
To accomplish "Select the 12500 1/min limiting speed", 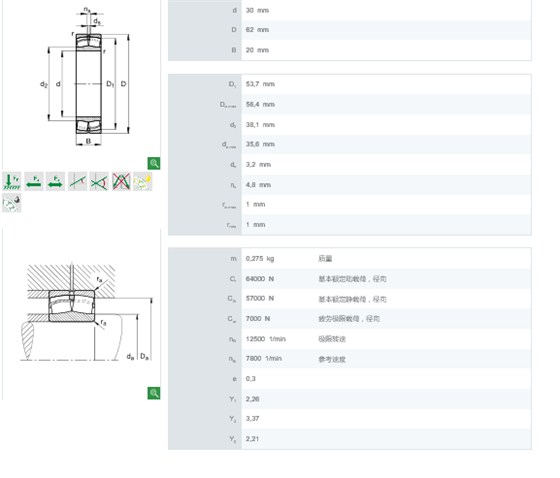I will point(266,339).
